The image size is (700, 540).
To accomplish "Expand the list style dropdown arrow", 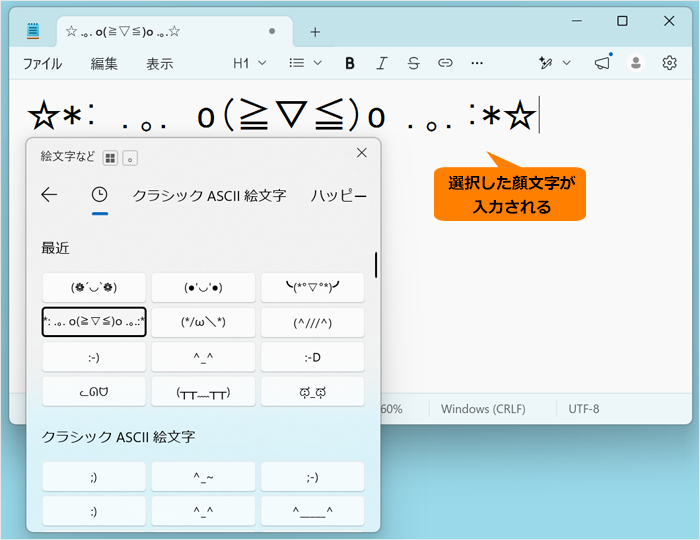I will (317, 63).
